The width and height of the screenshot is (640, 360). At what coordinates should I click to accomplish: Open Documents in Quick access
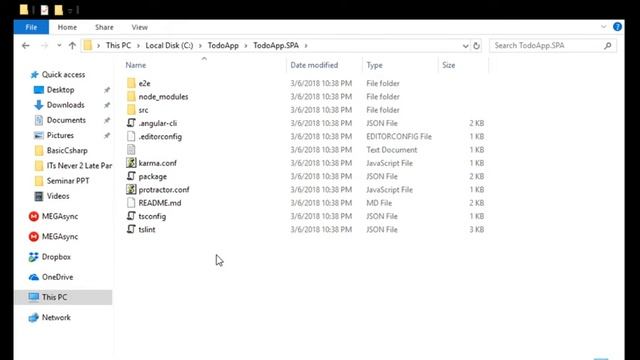click(x=66, y=120)
